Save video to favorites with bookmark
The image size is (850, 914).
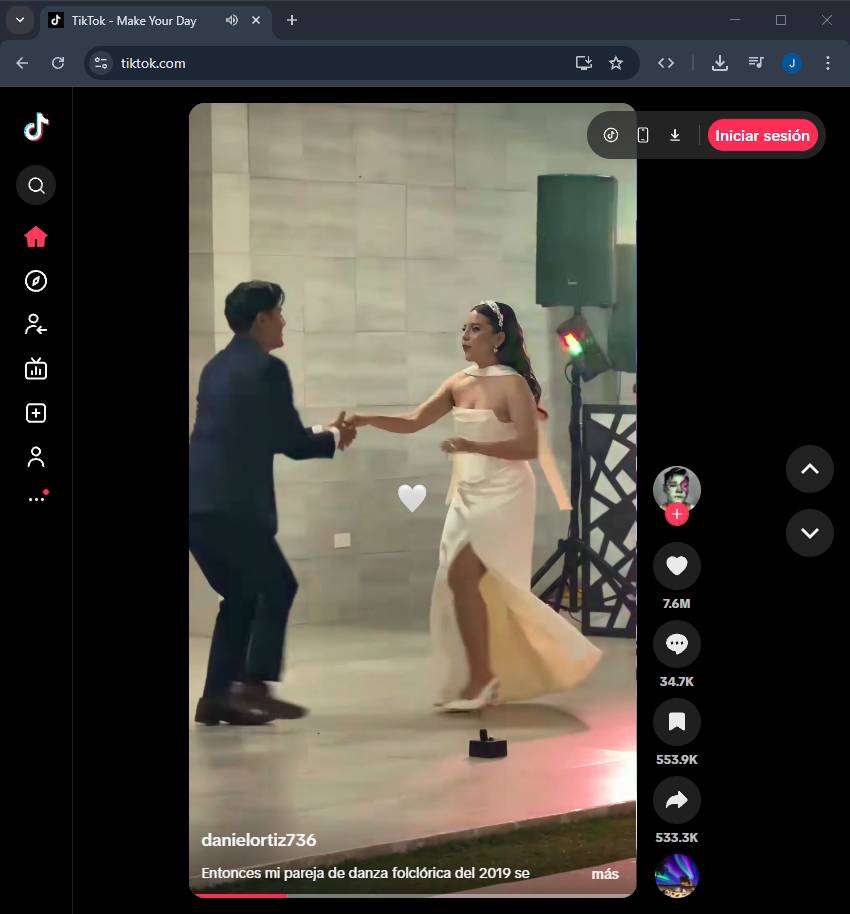pyautogui.click(x=676, y=722)
